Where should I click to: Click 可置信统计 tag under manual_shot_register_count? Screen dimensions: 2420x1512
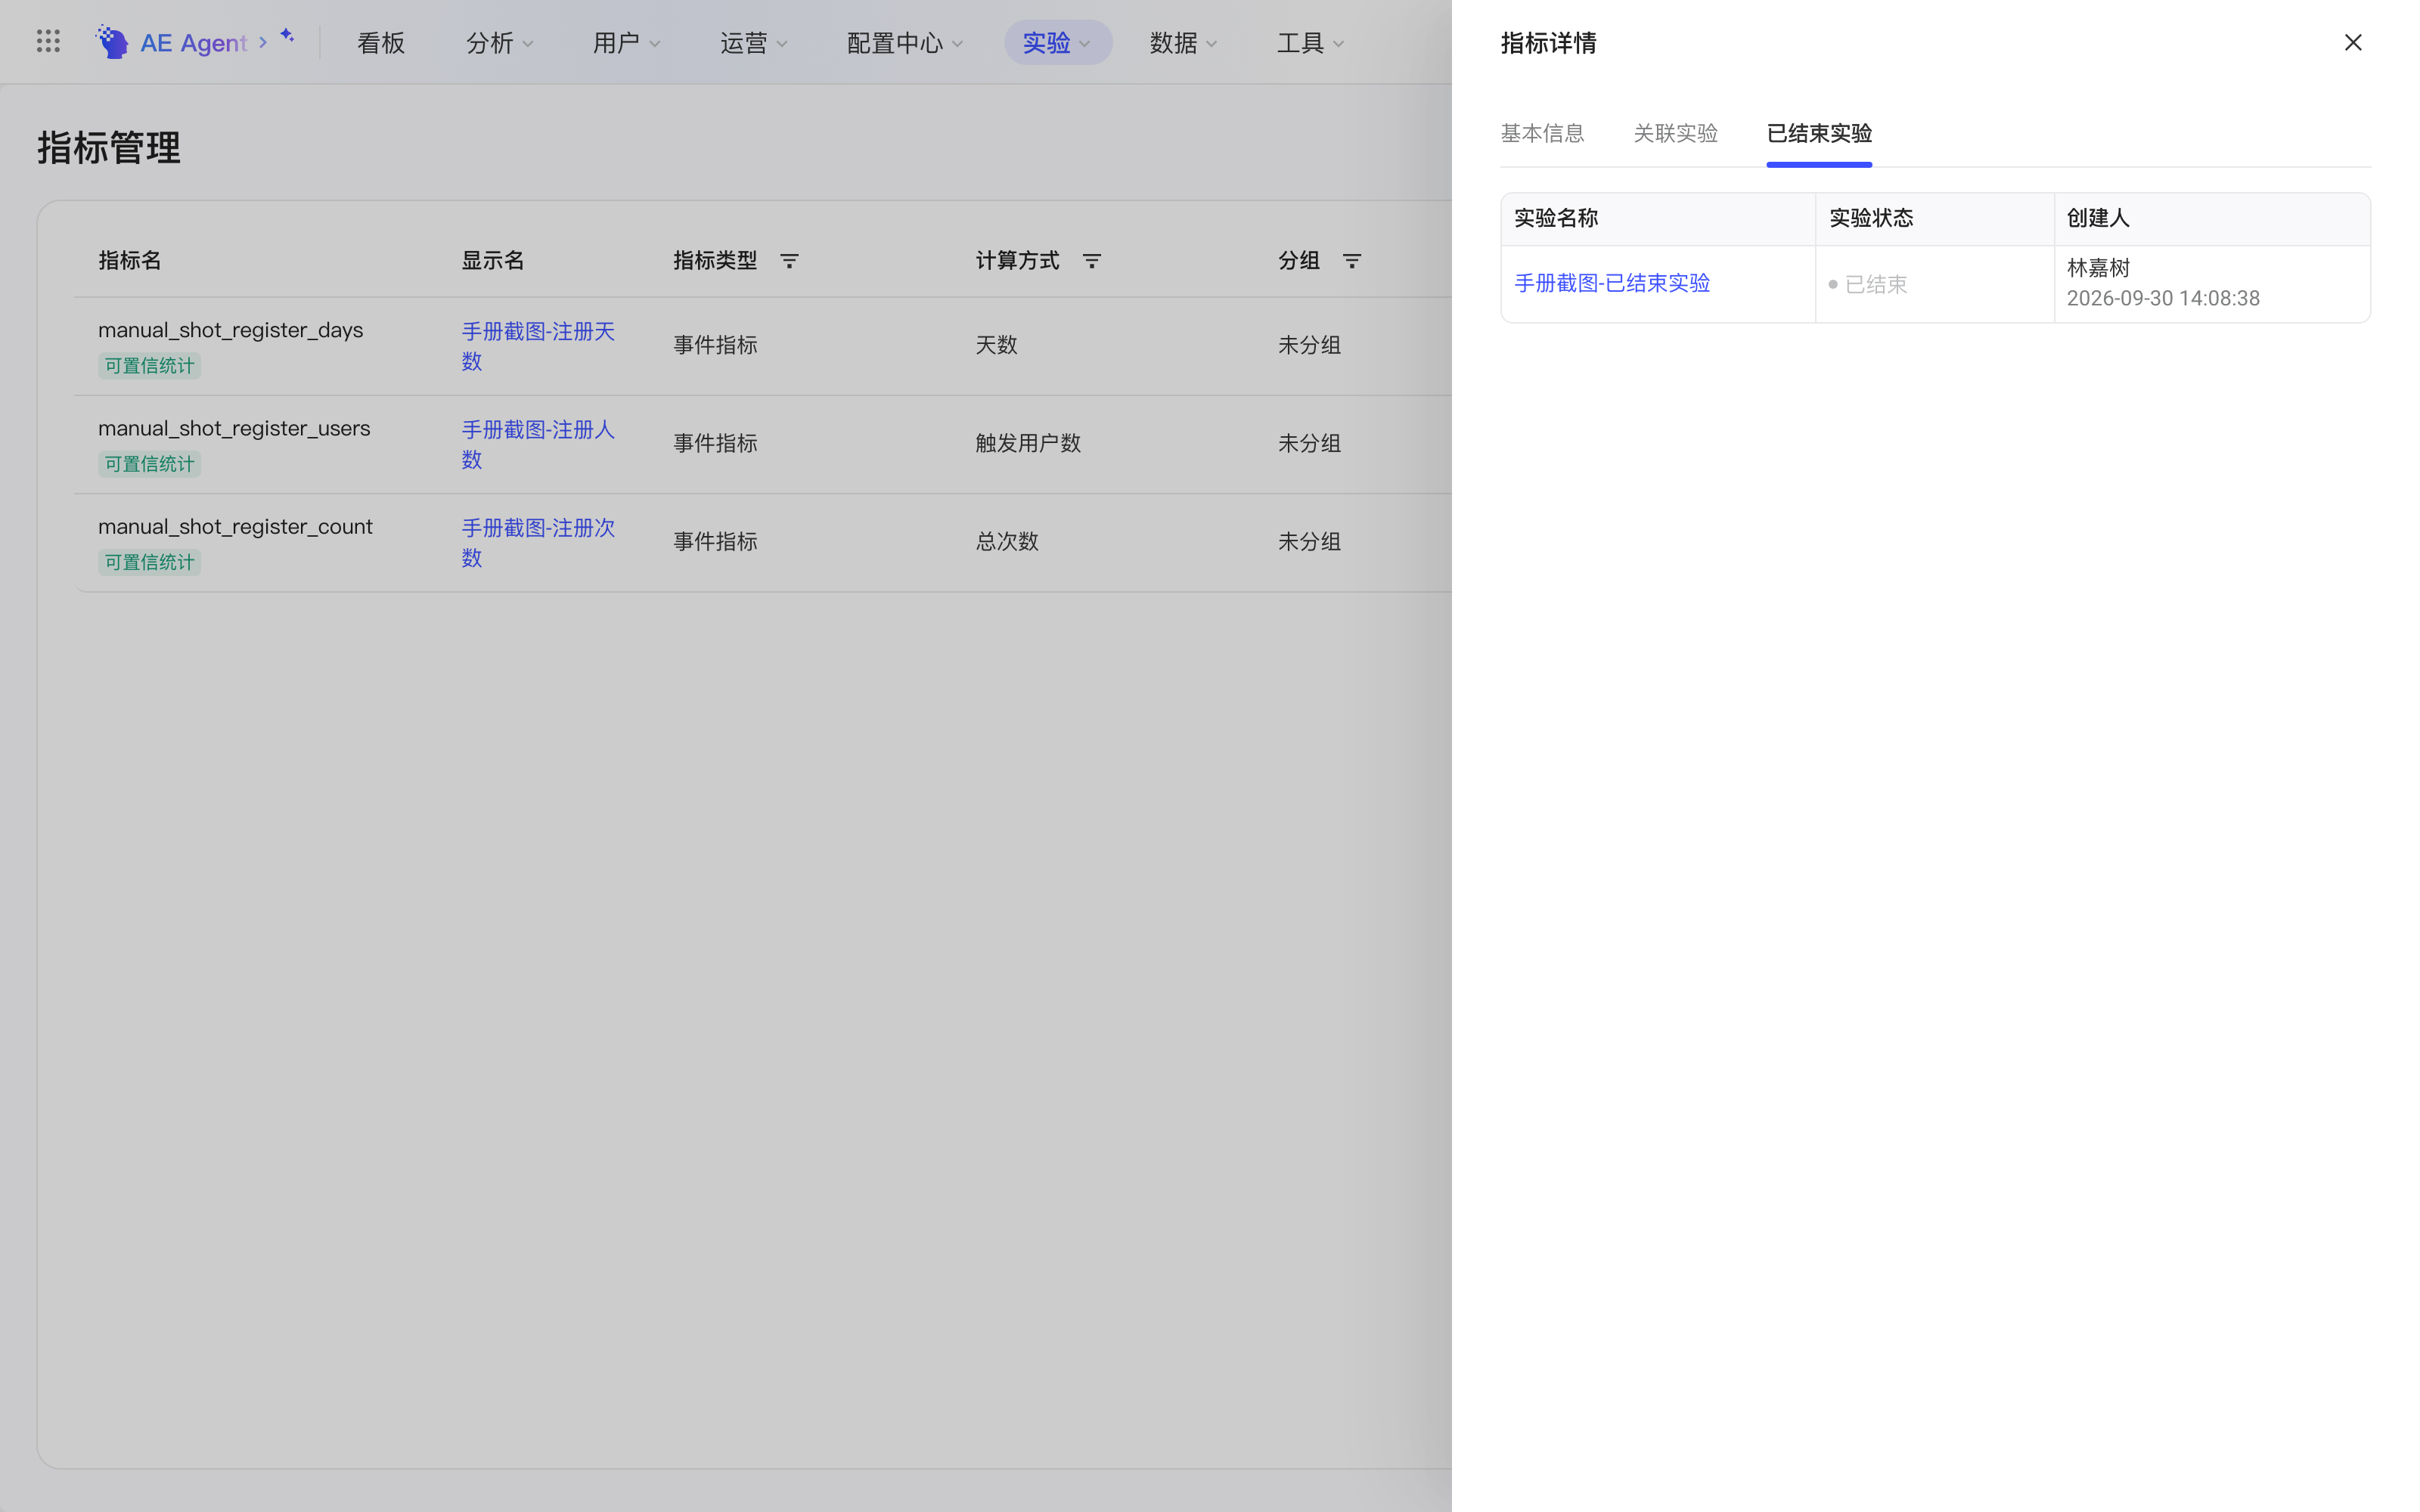tap(149, 562)
